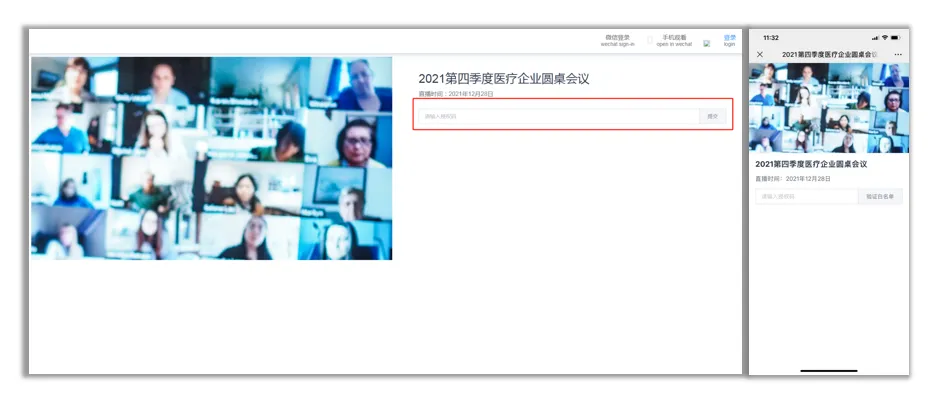Image resolution: width=945 pixels, height=396 pixels.
Task: Click the battery icon in phone status bar
Action: point(896,38)
